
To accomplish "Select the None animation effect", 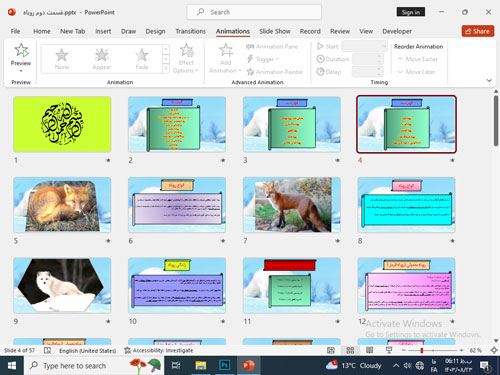I will [62, 59].
